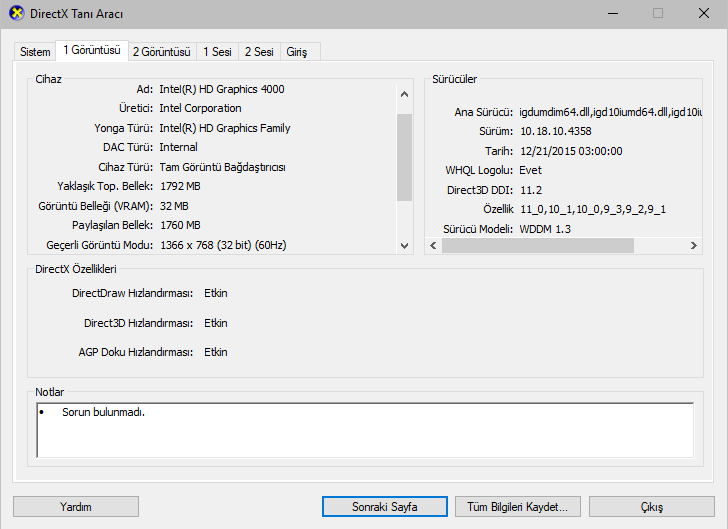Screen dimensions: 728x529
Task: Click the DirectX Tanı Aracı title bar icon
Action: coord(17,13)
